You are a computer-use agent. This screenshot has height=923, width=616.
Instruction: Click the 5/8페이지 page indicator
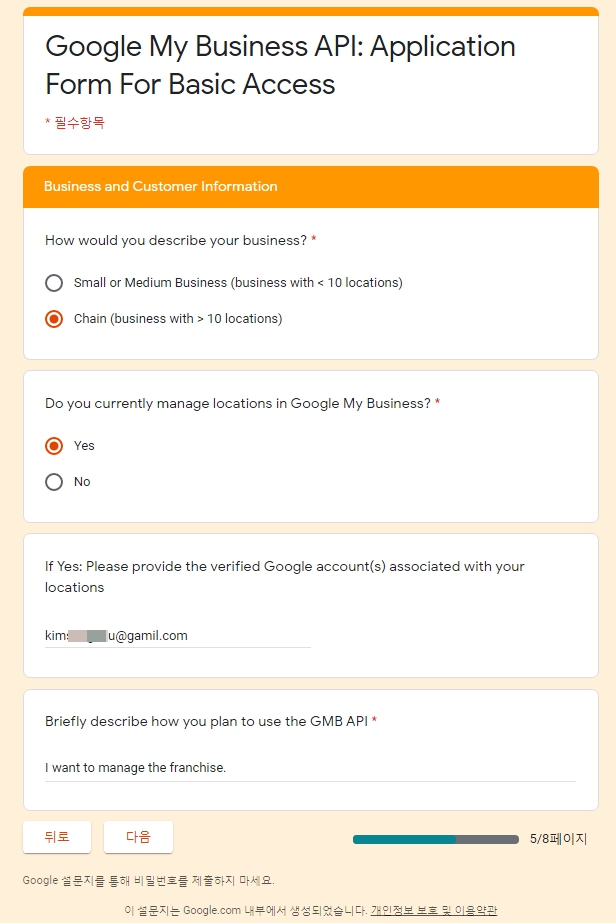558,839
